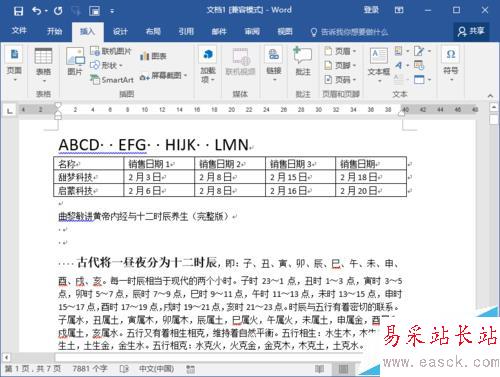Open 屏幕截图 screenshot dropdown
500x377 pixels.
[163, 76]
